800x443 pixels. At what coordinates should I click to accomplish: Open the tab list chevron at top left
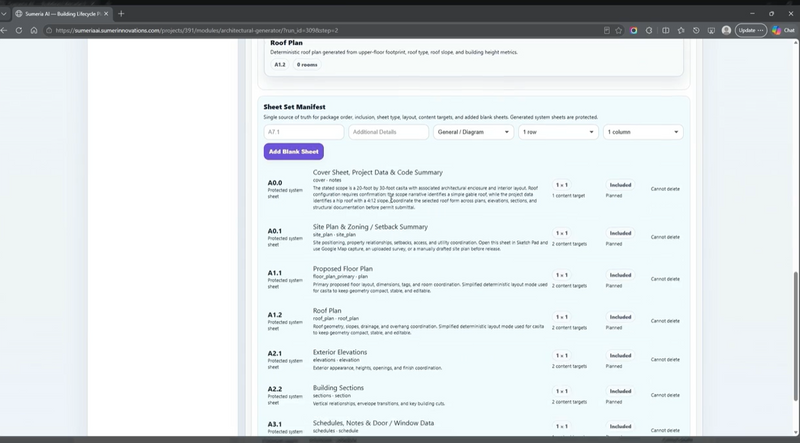pyautogui.click(x=4, y=14)
